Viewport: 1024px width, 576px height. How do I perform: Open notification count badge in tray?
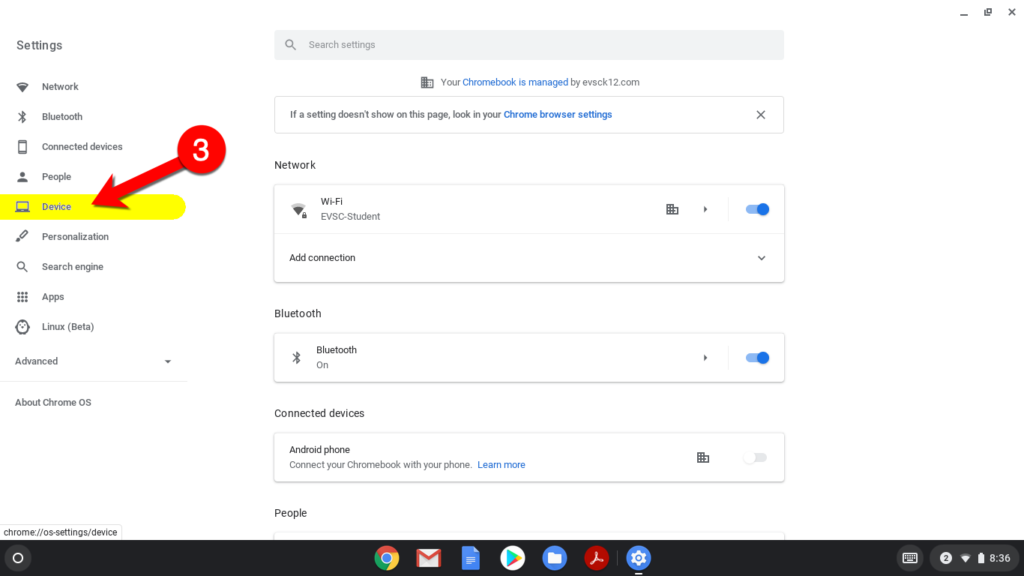tap(946, 558)
